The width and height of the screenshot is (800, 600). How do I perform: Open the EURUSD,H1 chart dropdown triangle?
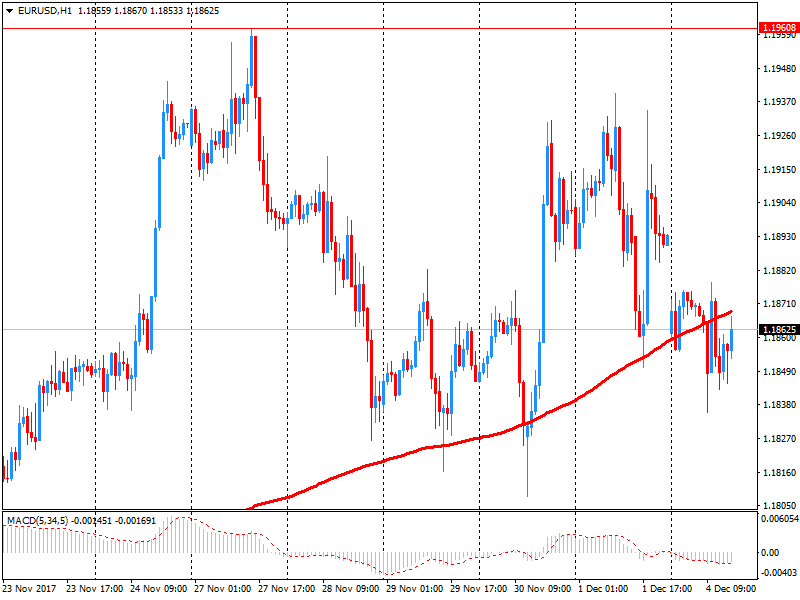click(x=10, y=10)
